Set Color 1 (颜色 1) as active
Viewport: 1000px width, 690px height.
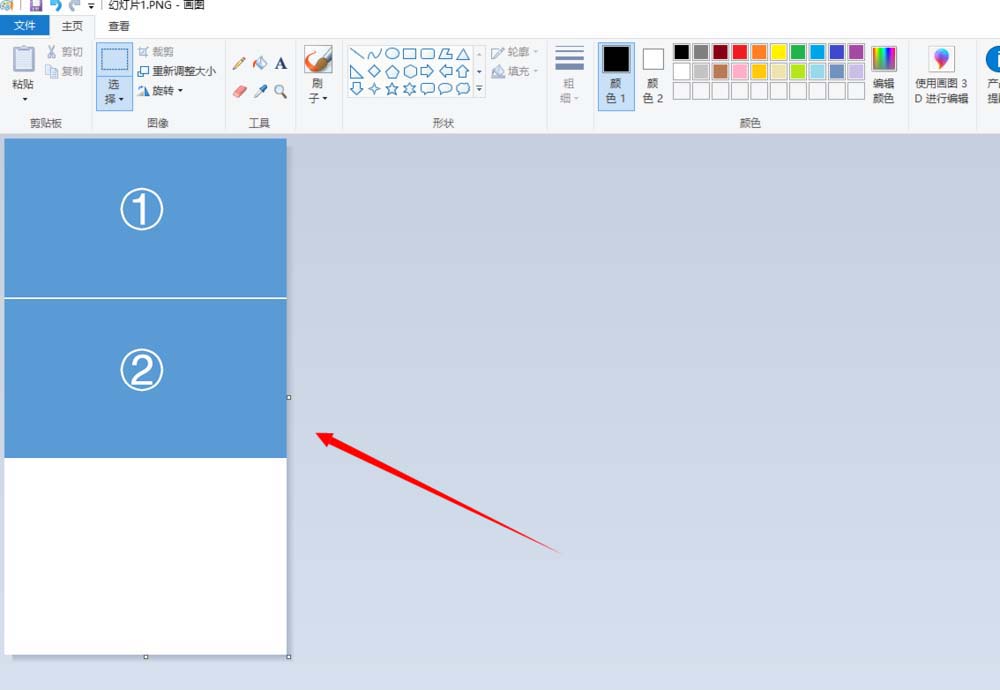[616, 76]
